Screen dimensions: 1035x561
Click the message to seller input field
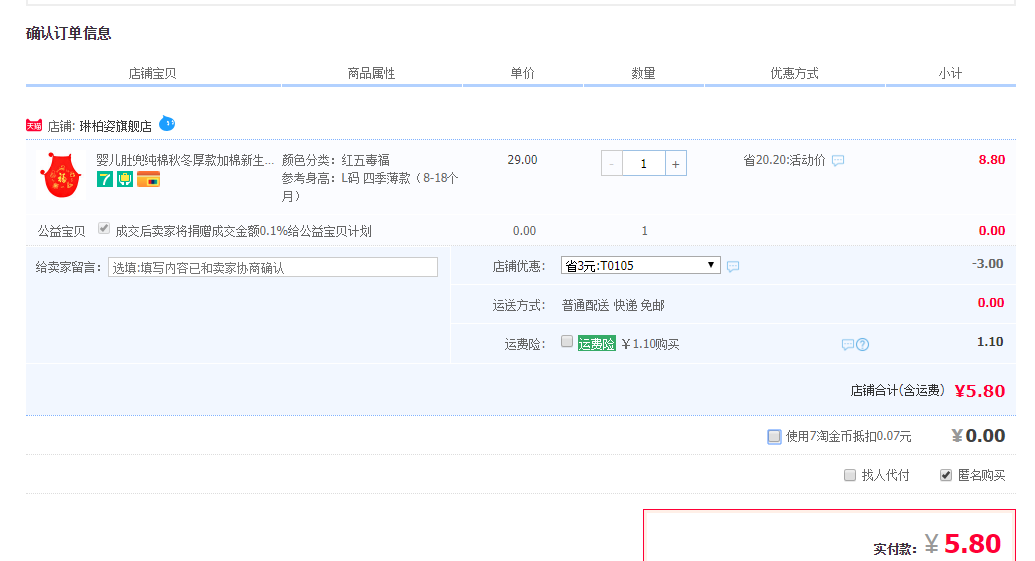272,267
